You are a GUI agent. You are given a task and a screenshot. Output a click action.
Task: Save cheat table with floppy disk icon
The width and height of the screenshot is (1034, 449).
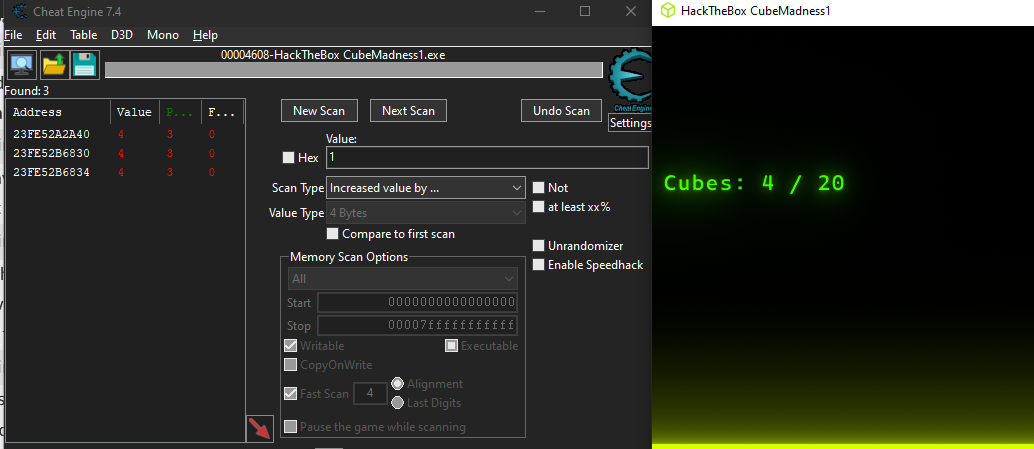tap(86, 65)
